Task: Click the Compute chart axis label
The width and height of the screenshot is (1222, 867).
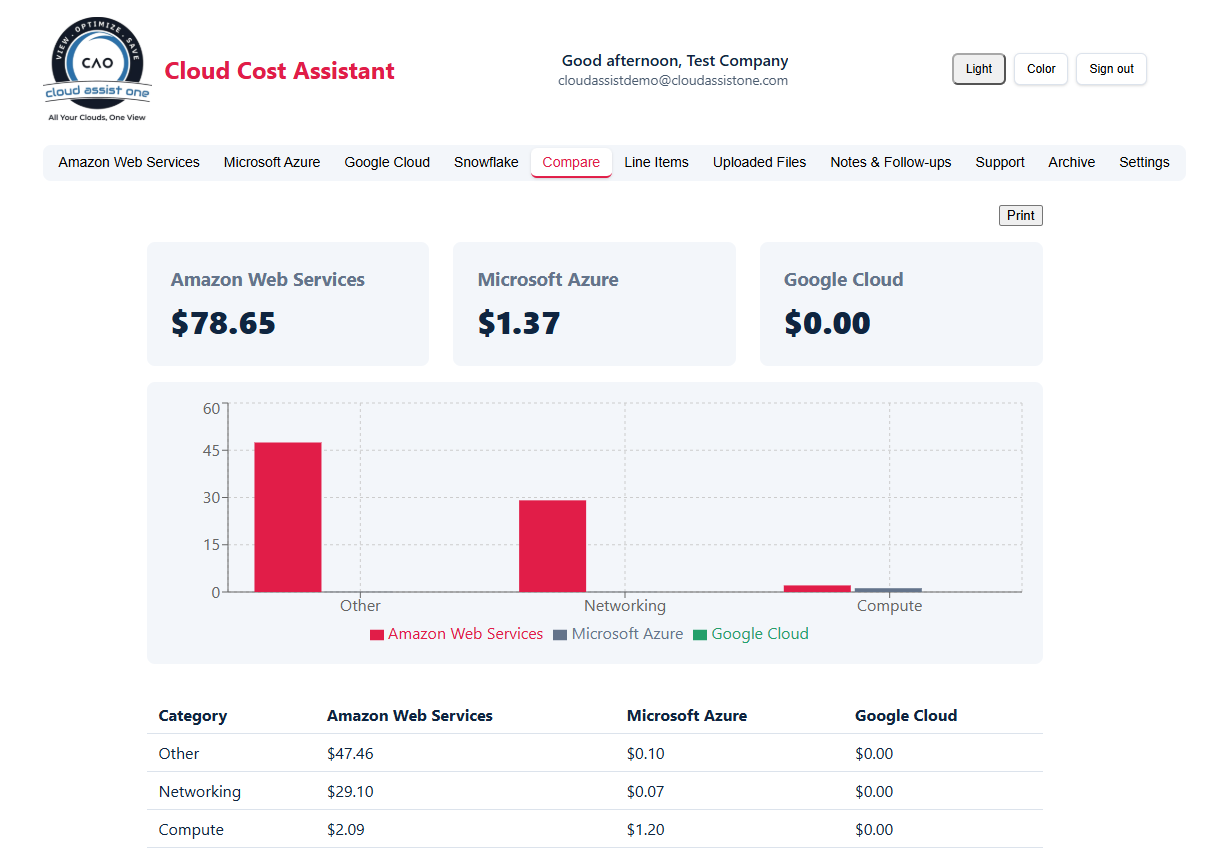Action: (890, 606)
